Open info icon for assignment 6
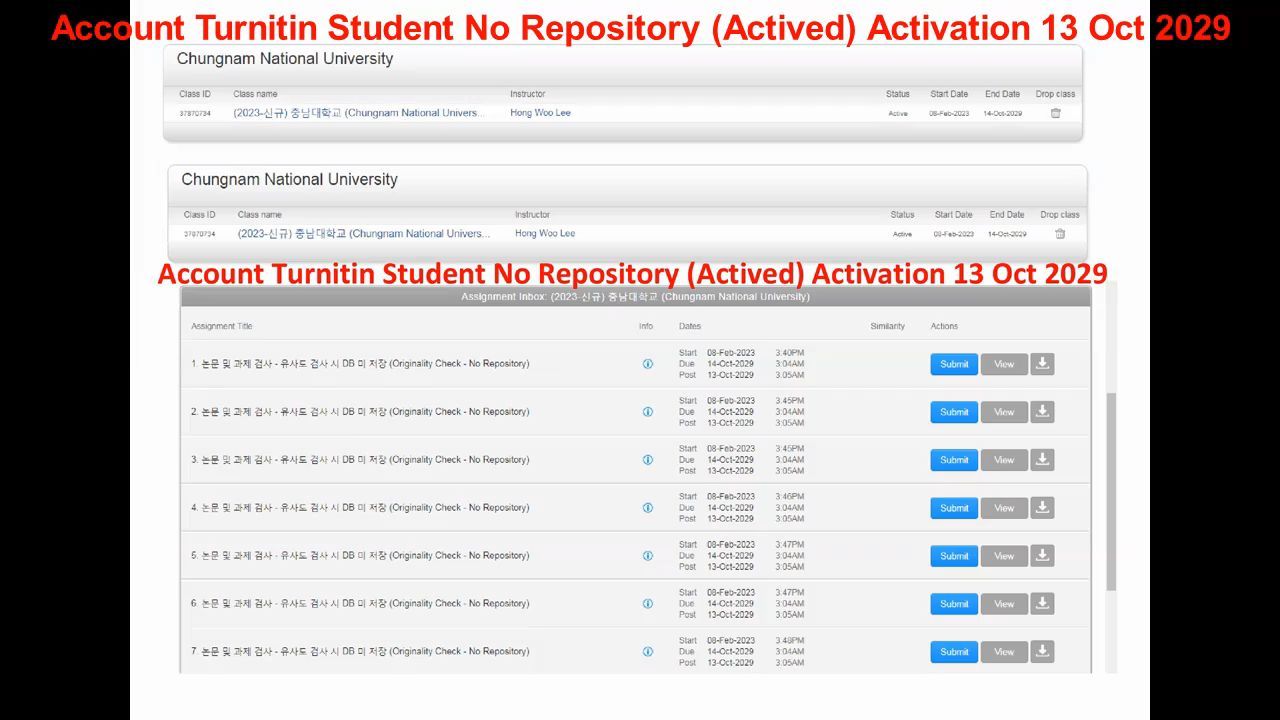The image size is (1280, 720). (x=648, y=604)
